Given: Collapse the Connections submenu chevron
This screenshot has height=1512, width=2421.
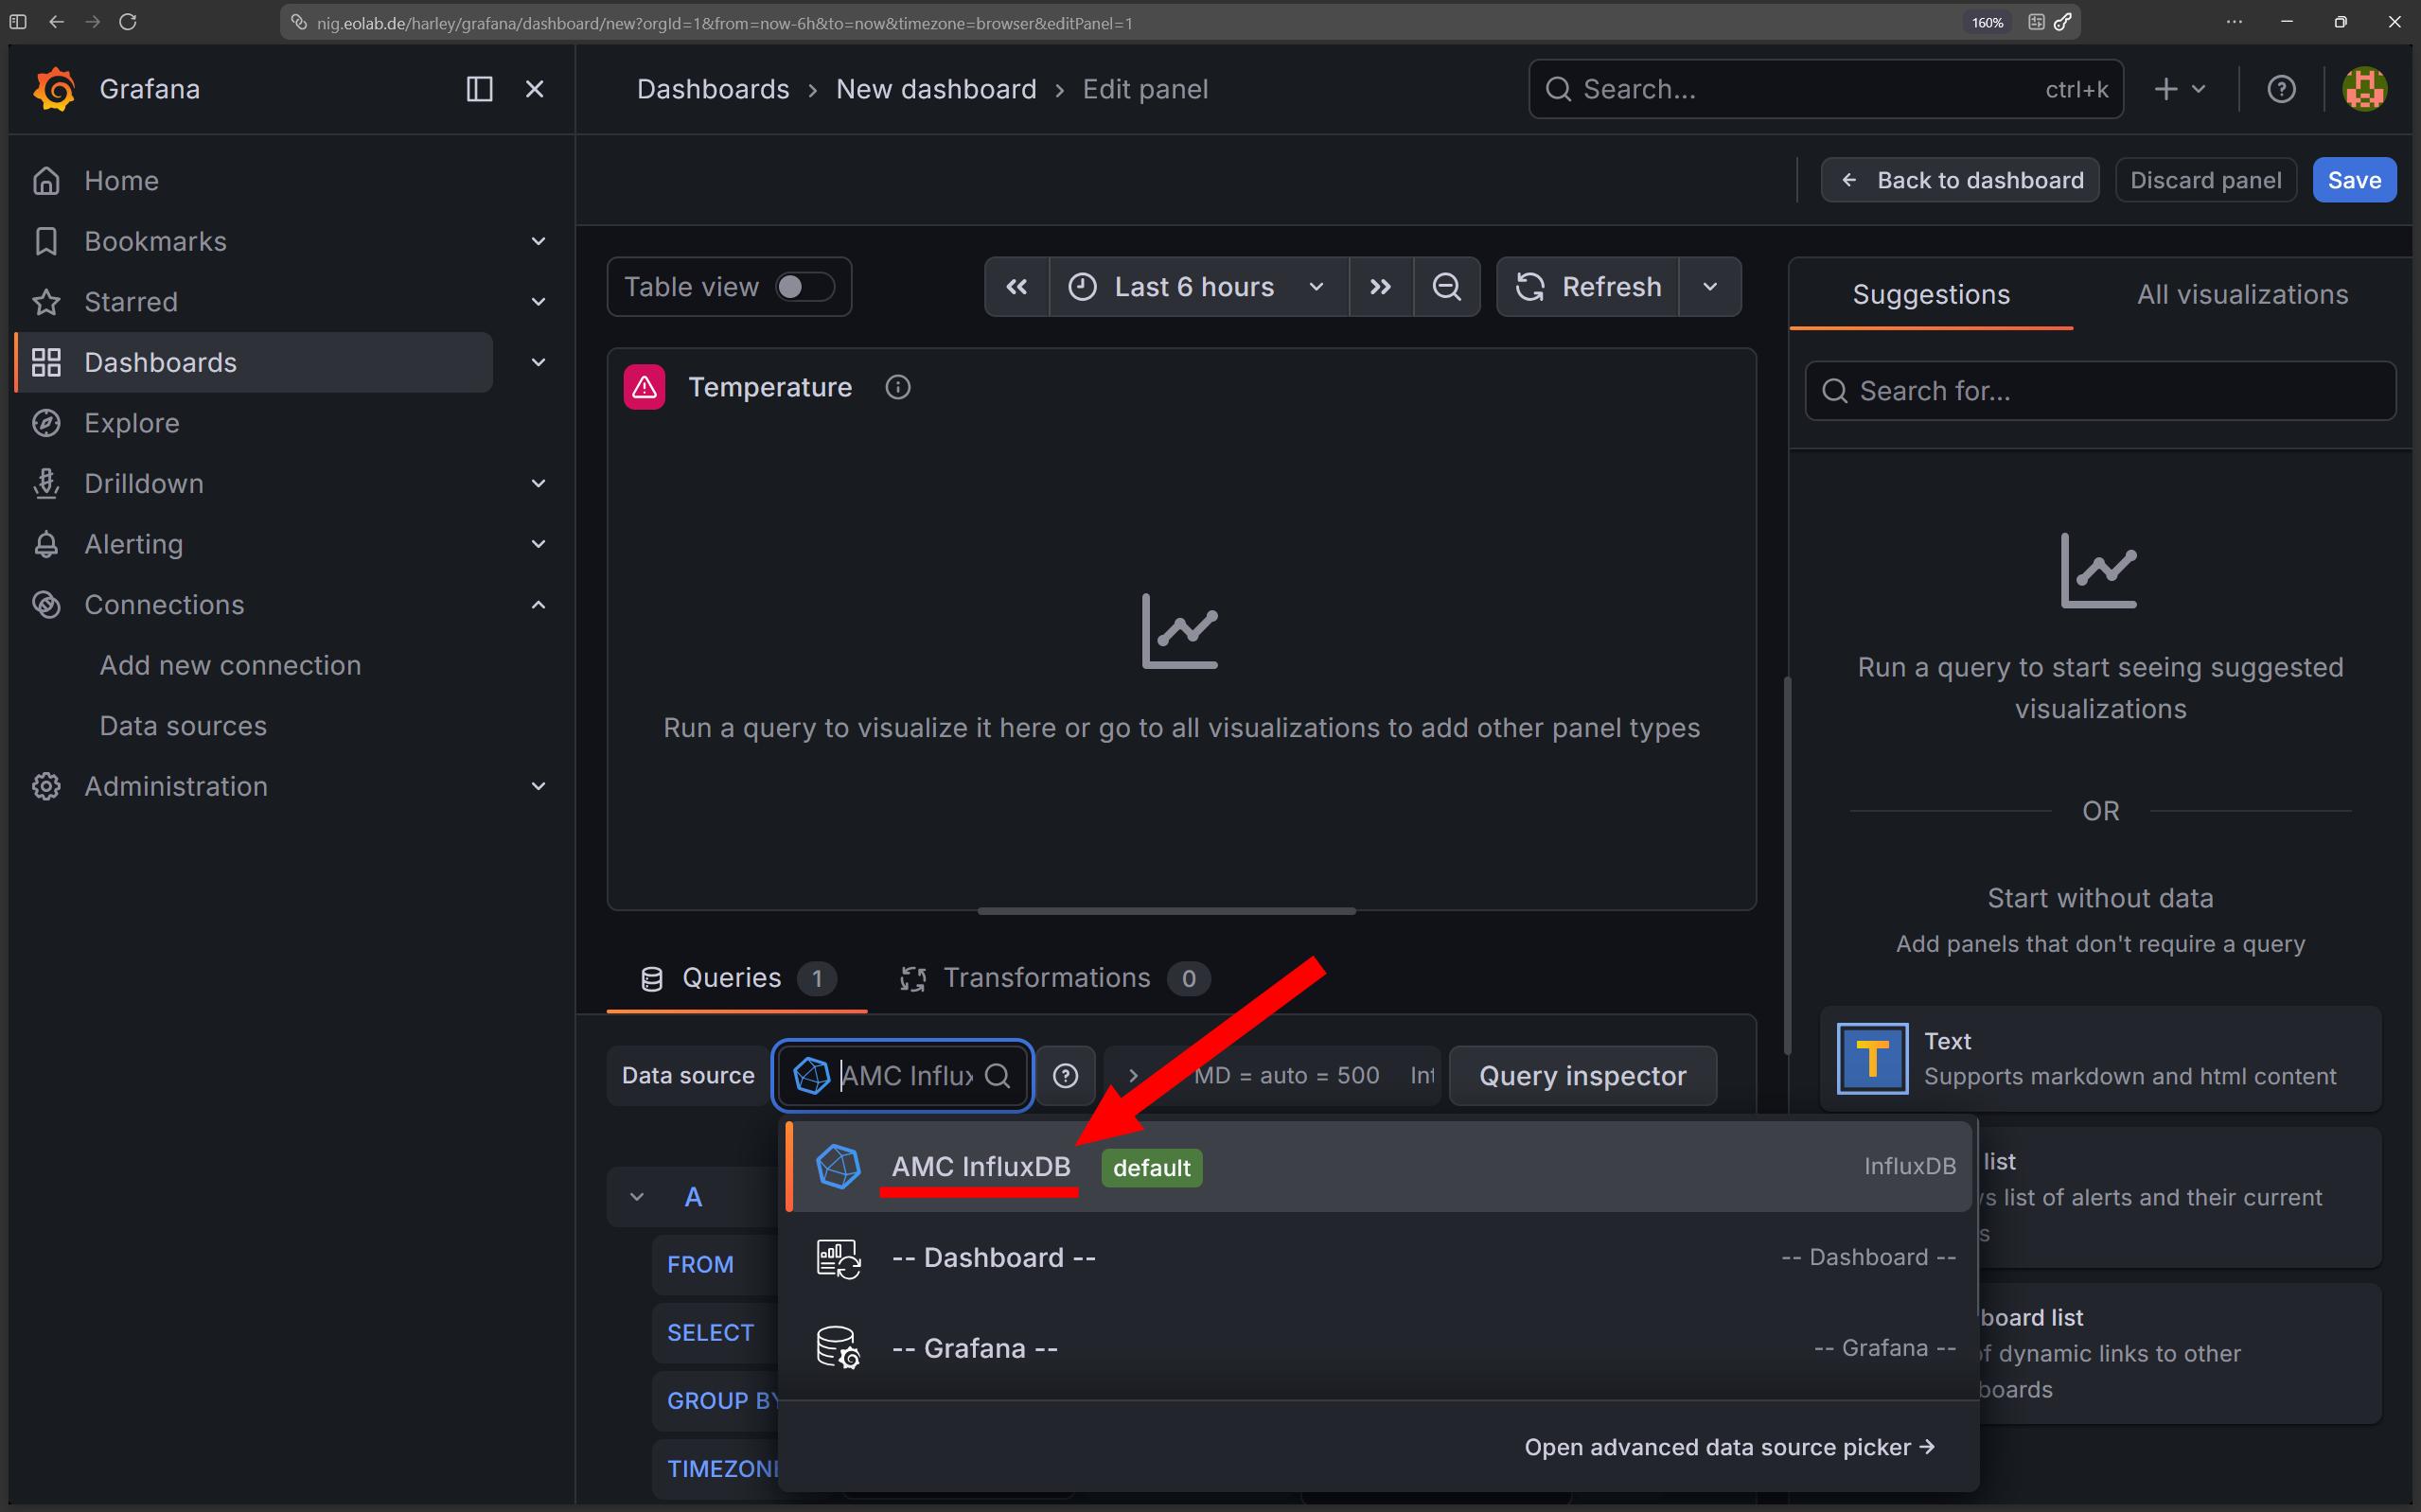Looking at the screenshot, I should click(x=538, y=604).
